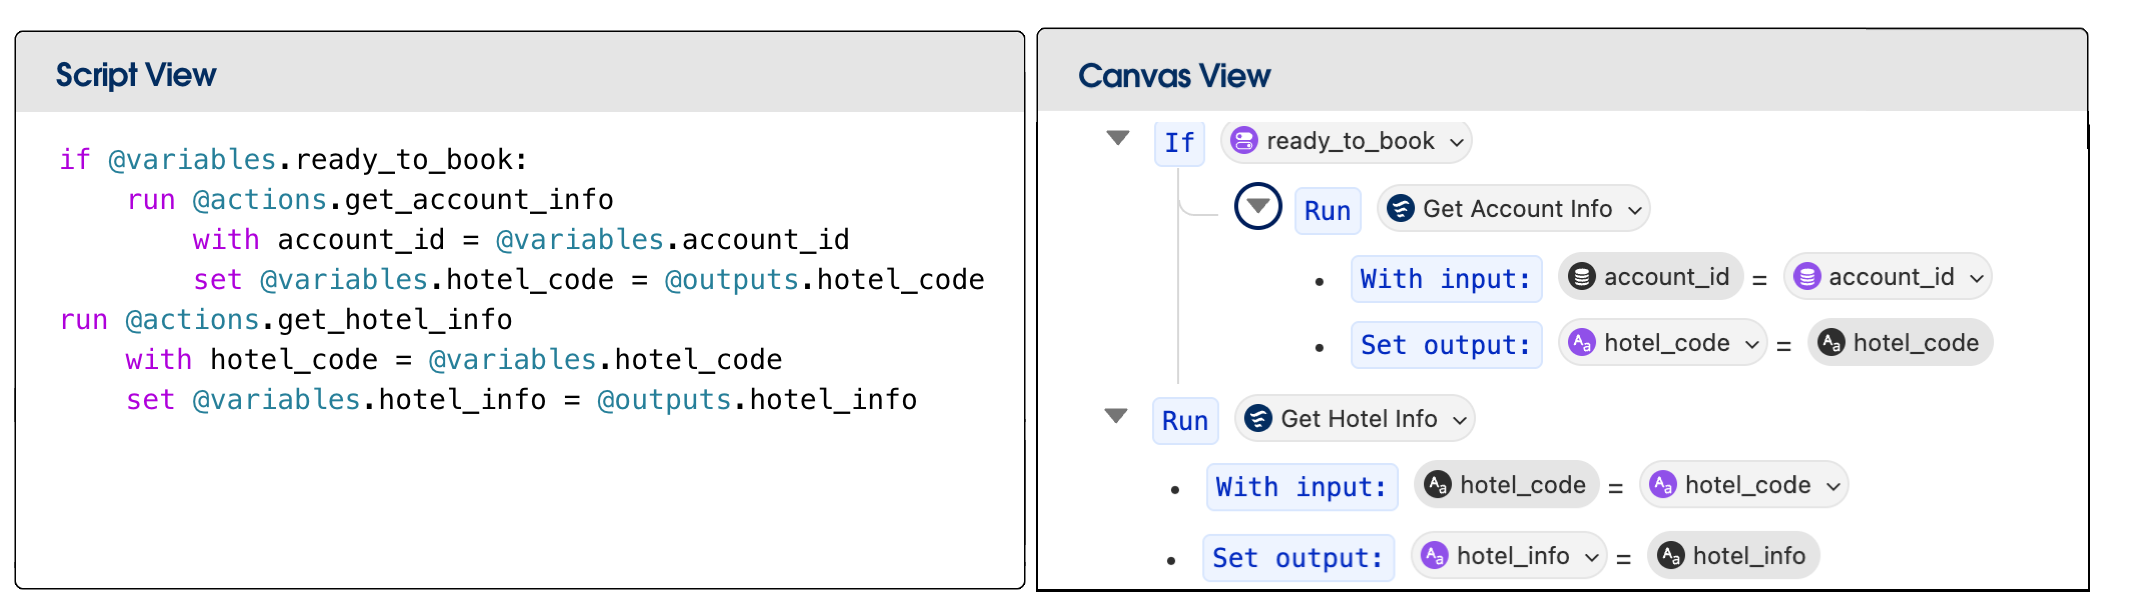The height and width of the screenshot is (602, 2140).
Task: Collapse the circled Run Get Account Info toggle
Action: coord(1258,206)
